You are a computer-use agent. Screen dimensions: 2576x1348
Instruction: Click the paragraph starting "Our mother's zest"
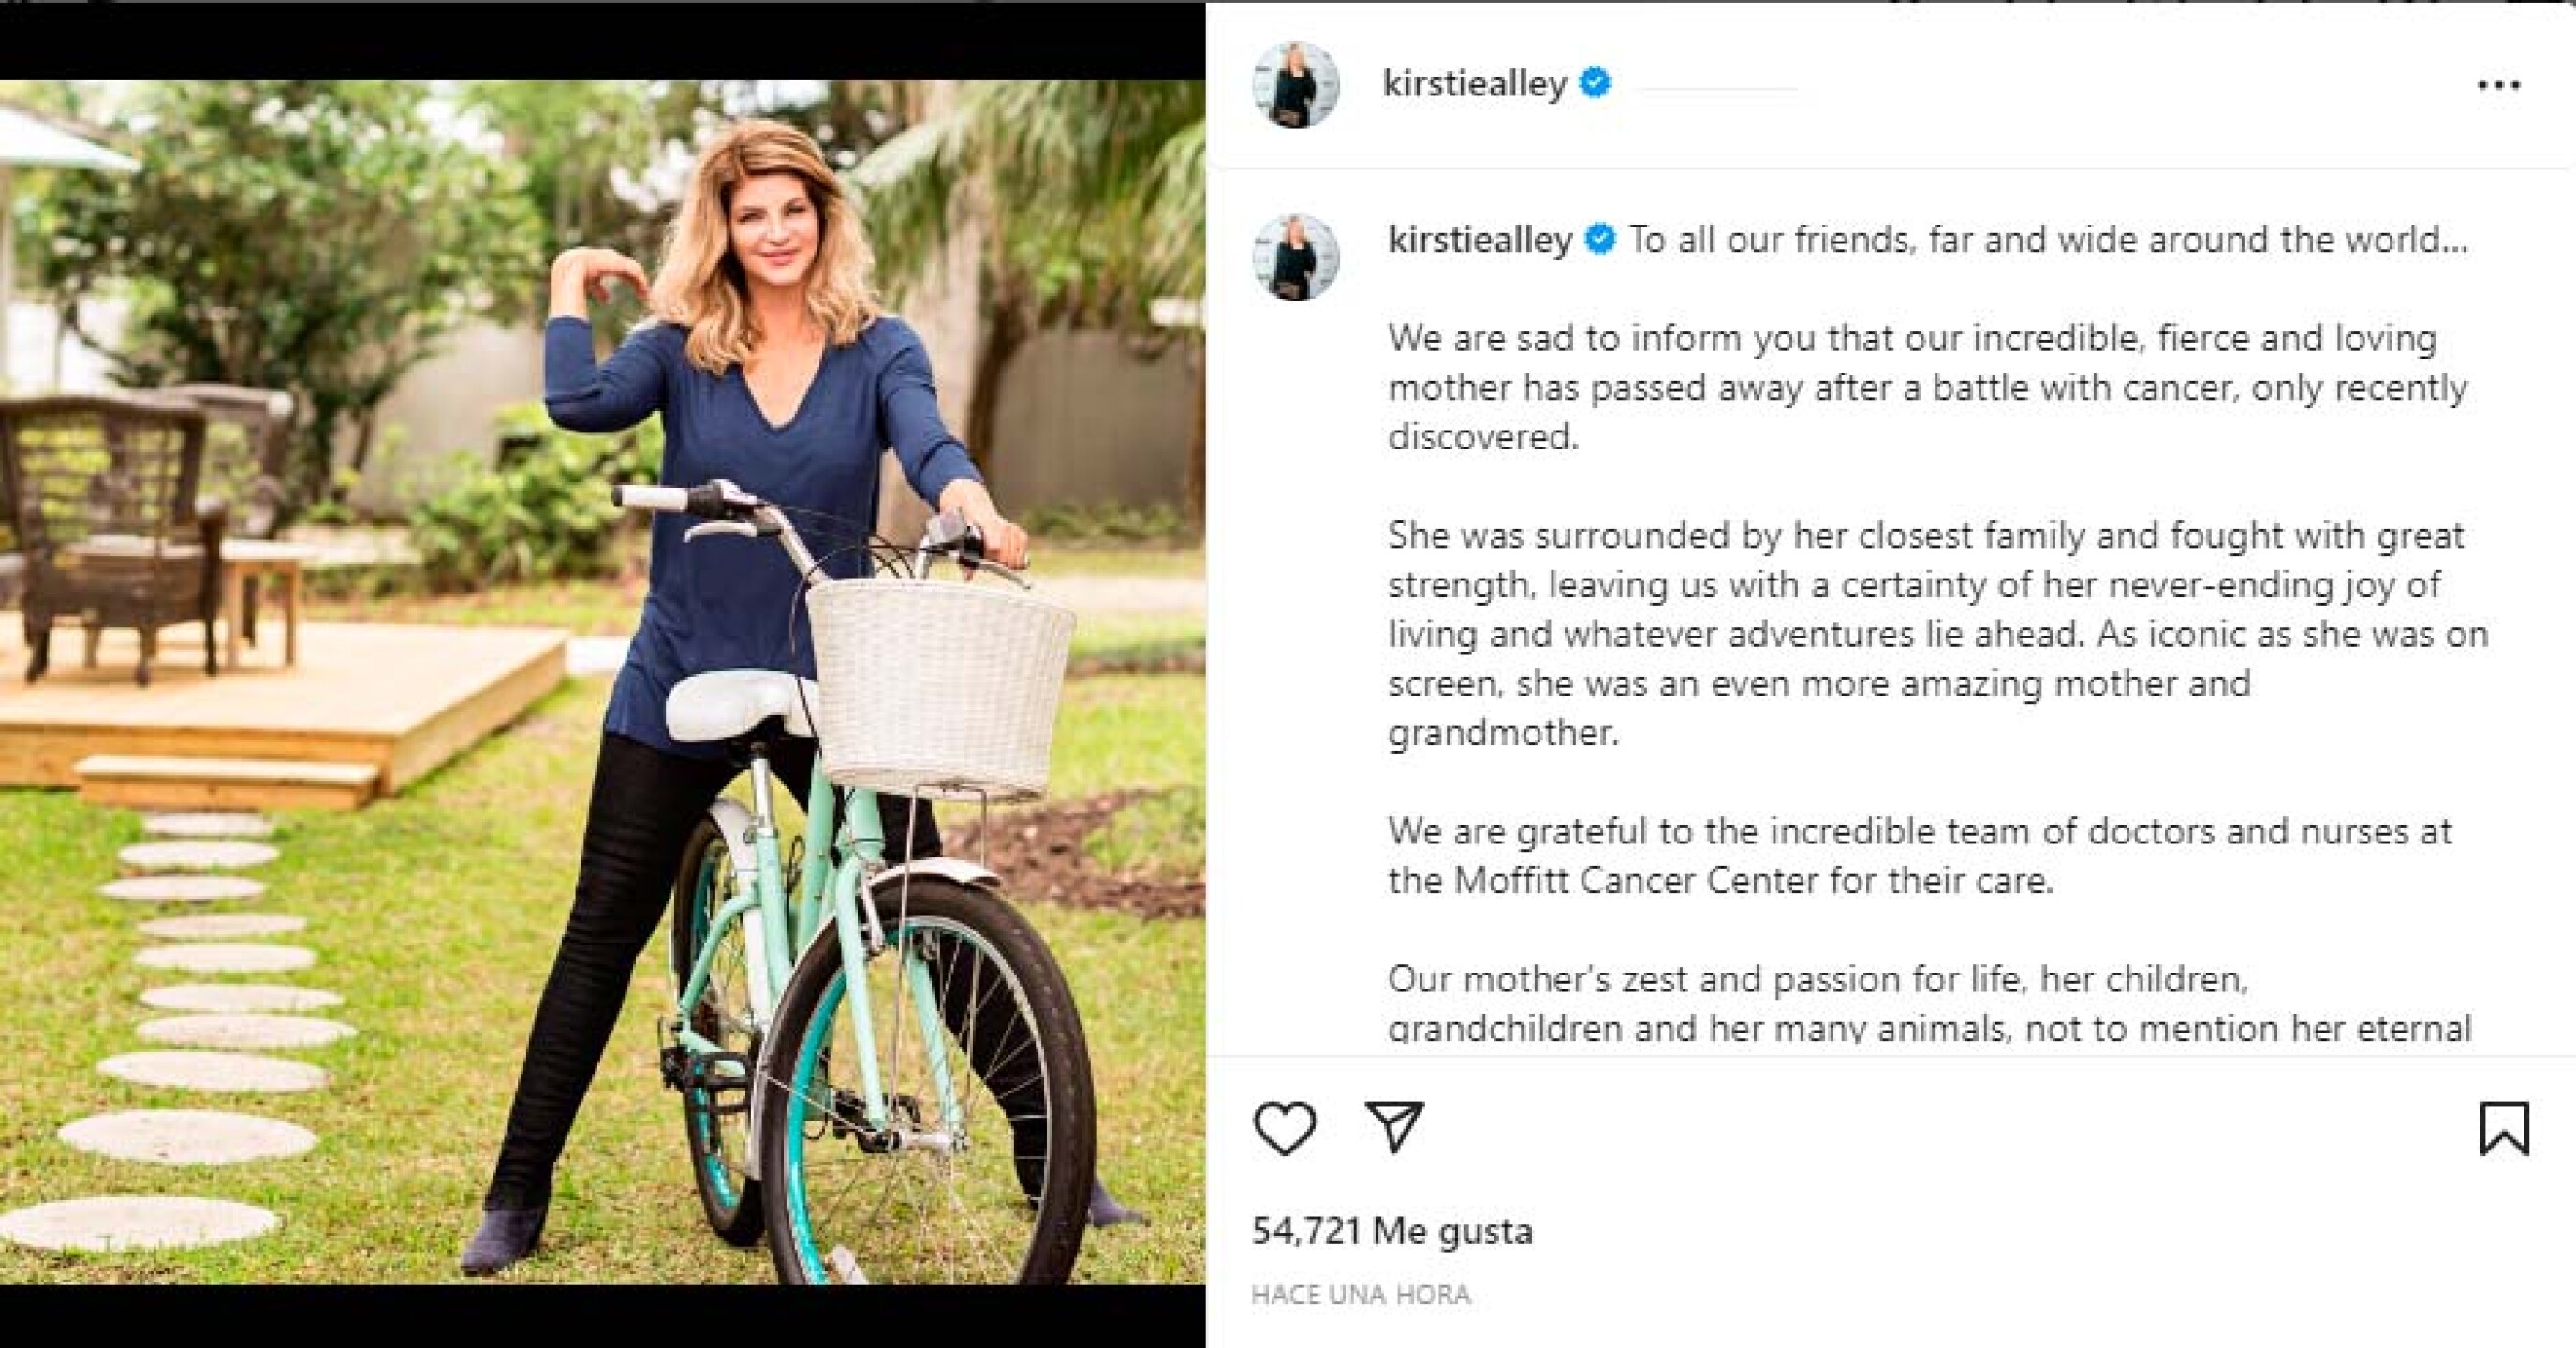point(1929,1004)
